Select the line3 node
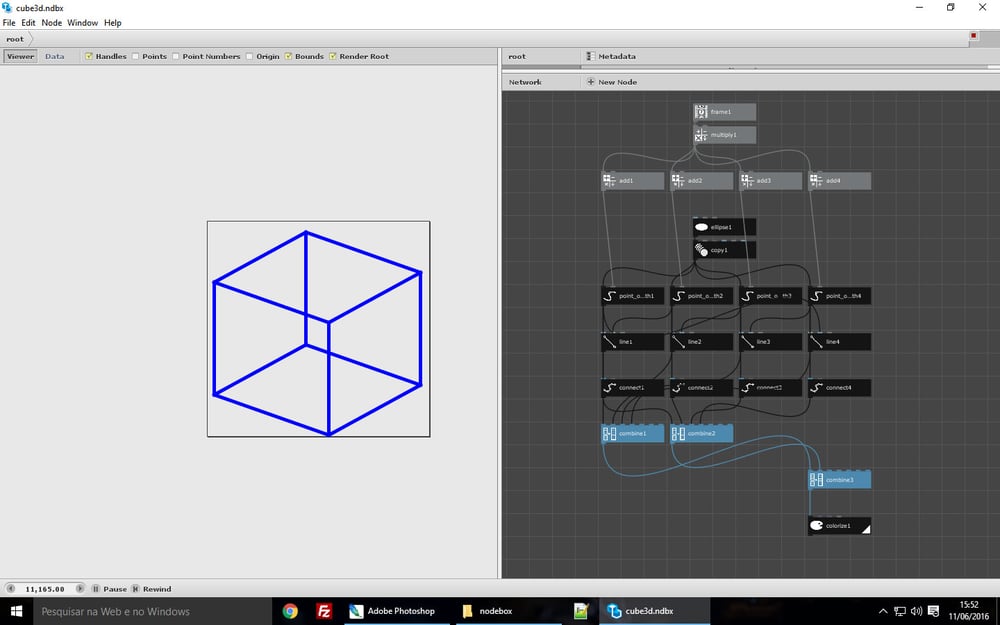The width and height of the screenshot is (1000, 625). coord(770,342)
